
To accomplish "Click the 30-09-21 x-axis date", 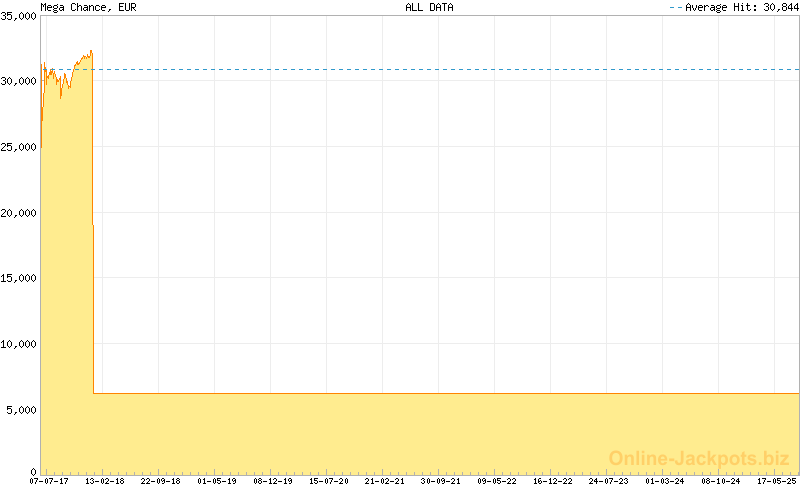I will click(441, 481).
